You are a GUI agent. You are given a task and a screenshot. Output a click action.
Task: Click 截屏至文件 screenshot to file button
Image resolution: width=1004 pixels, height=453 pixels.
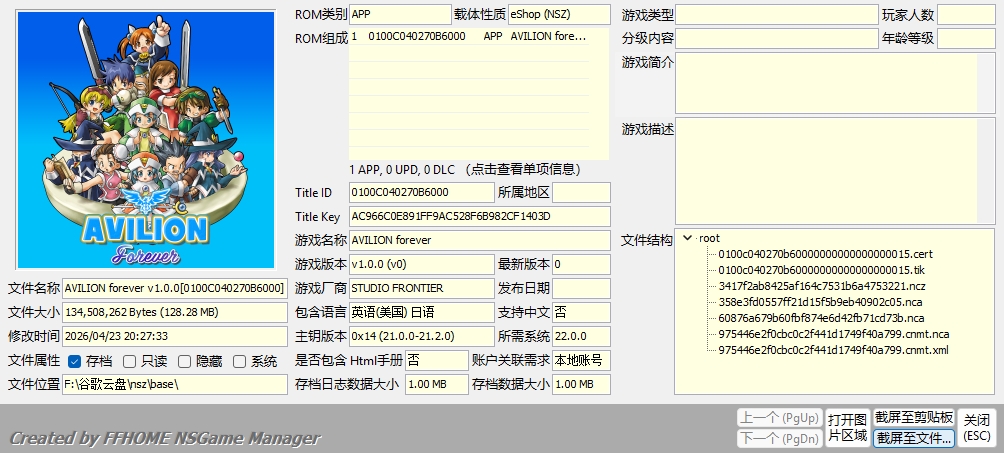click(x=914, y=438)
